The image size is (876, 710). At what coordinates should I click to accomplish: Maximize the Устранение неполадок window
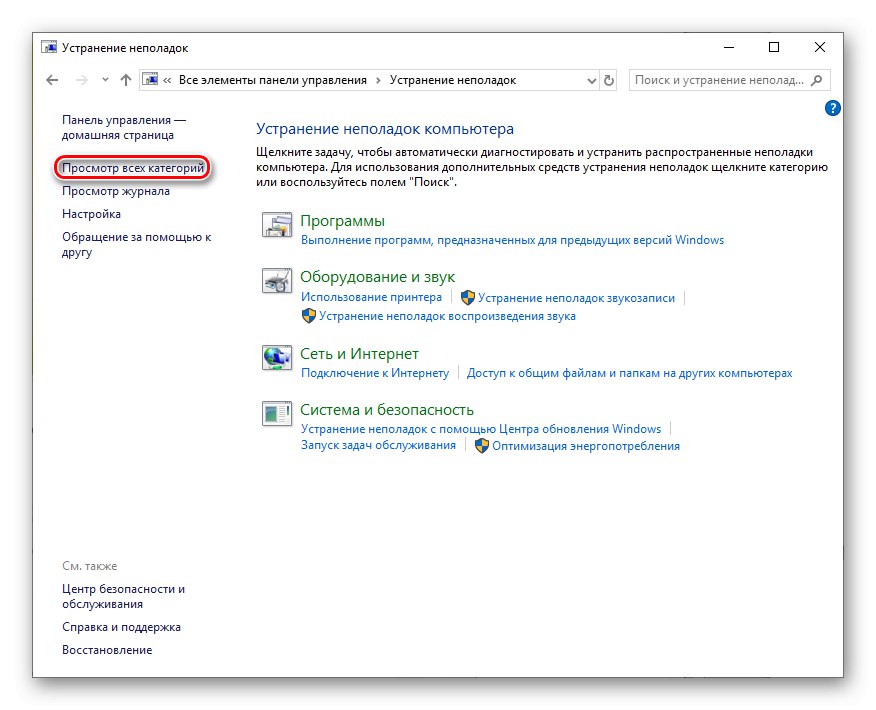[x=774, y=47]
